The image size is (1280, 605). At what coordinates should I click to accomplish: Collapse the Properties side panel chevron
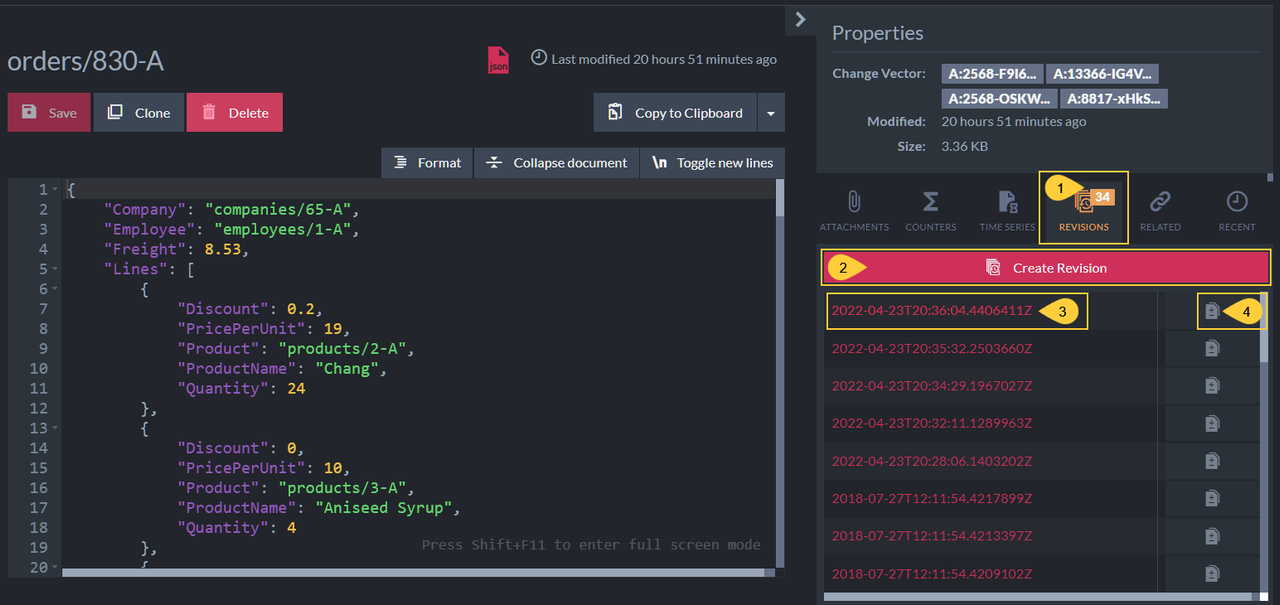pos(801,19)
